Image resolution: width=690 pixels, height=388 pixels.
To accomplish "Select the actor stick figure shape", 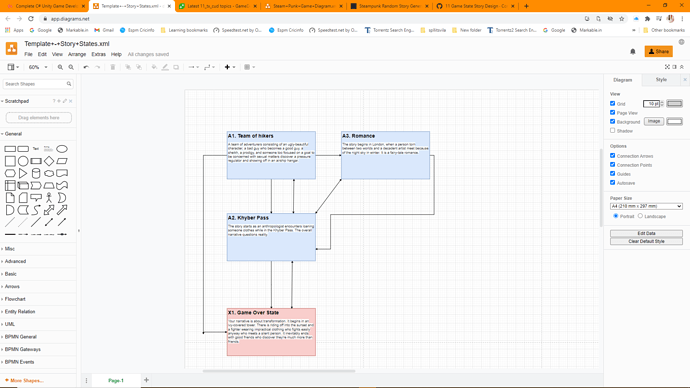I will [49, 198].
